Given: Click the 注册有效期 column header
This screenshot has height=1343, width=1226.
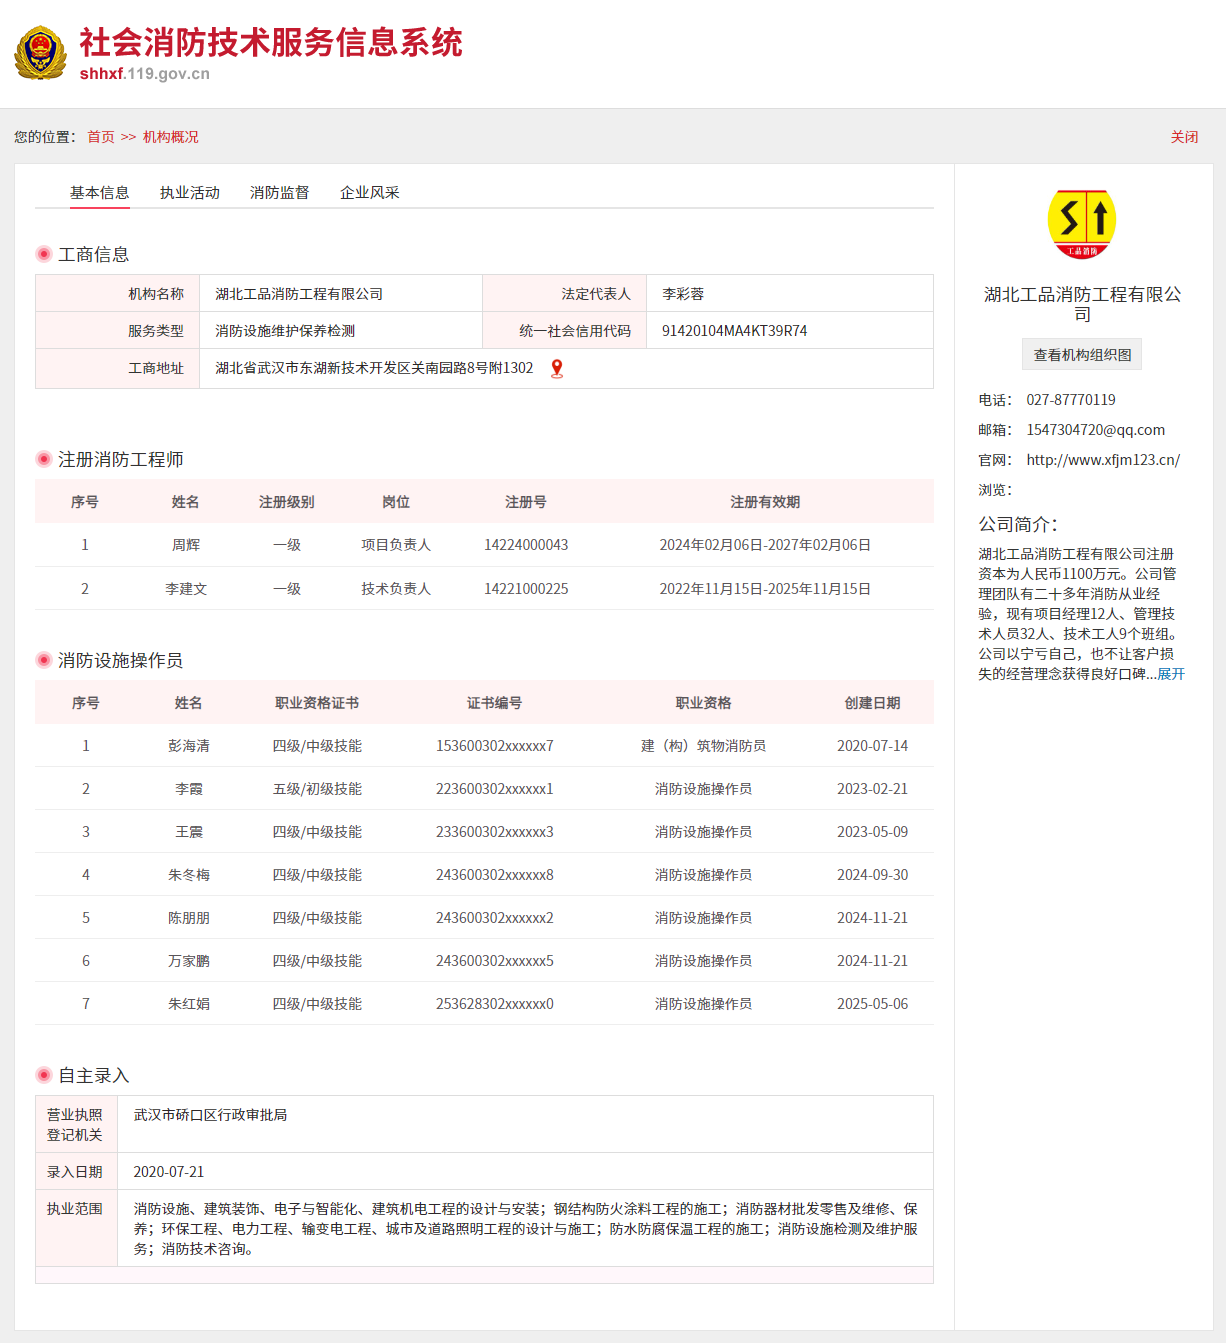Looking at the screenshot, I should point(765,502).
